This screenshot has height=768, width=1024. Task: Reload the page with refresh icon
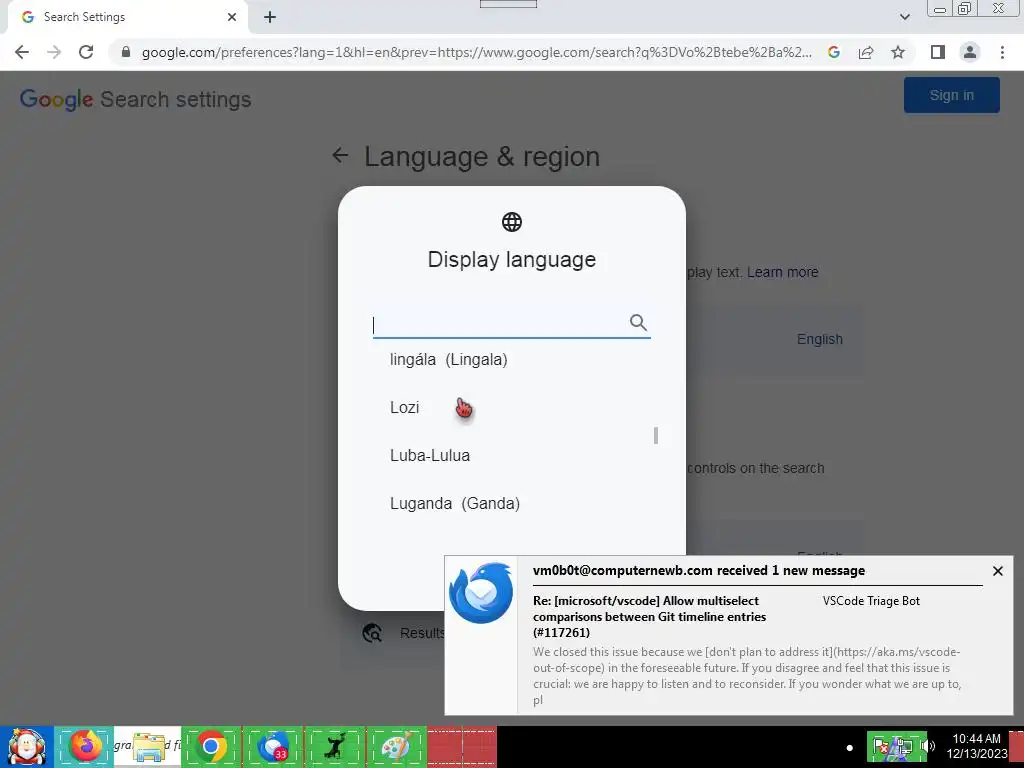point(86,52)
